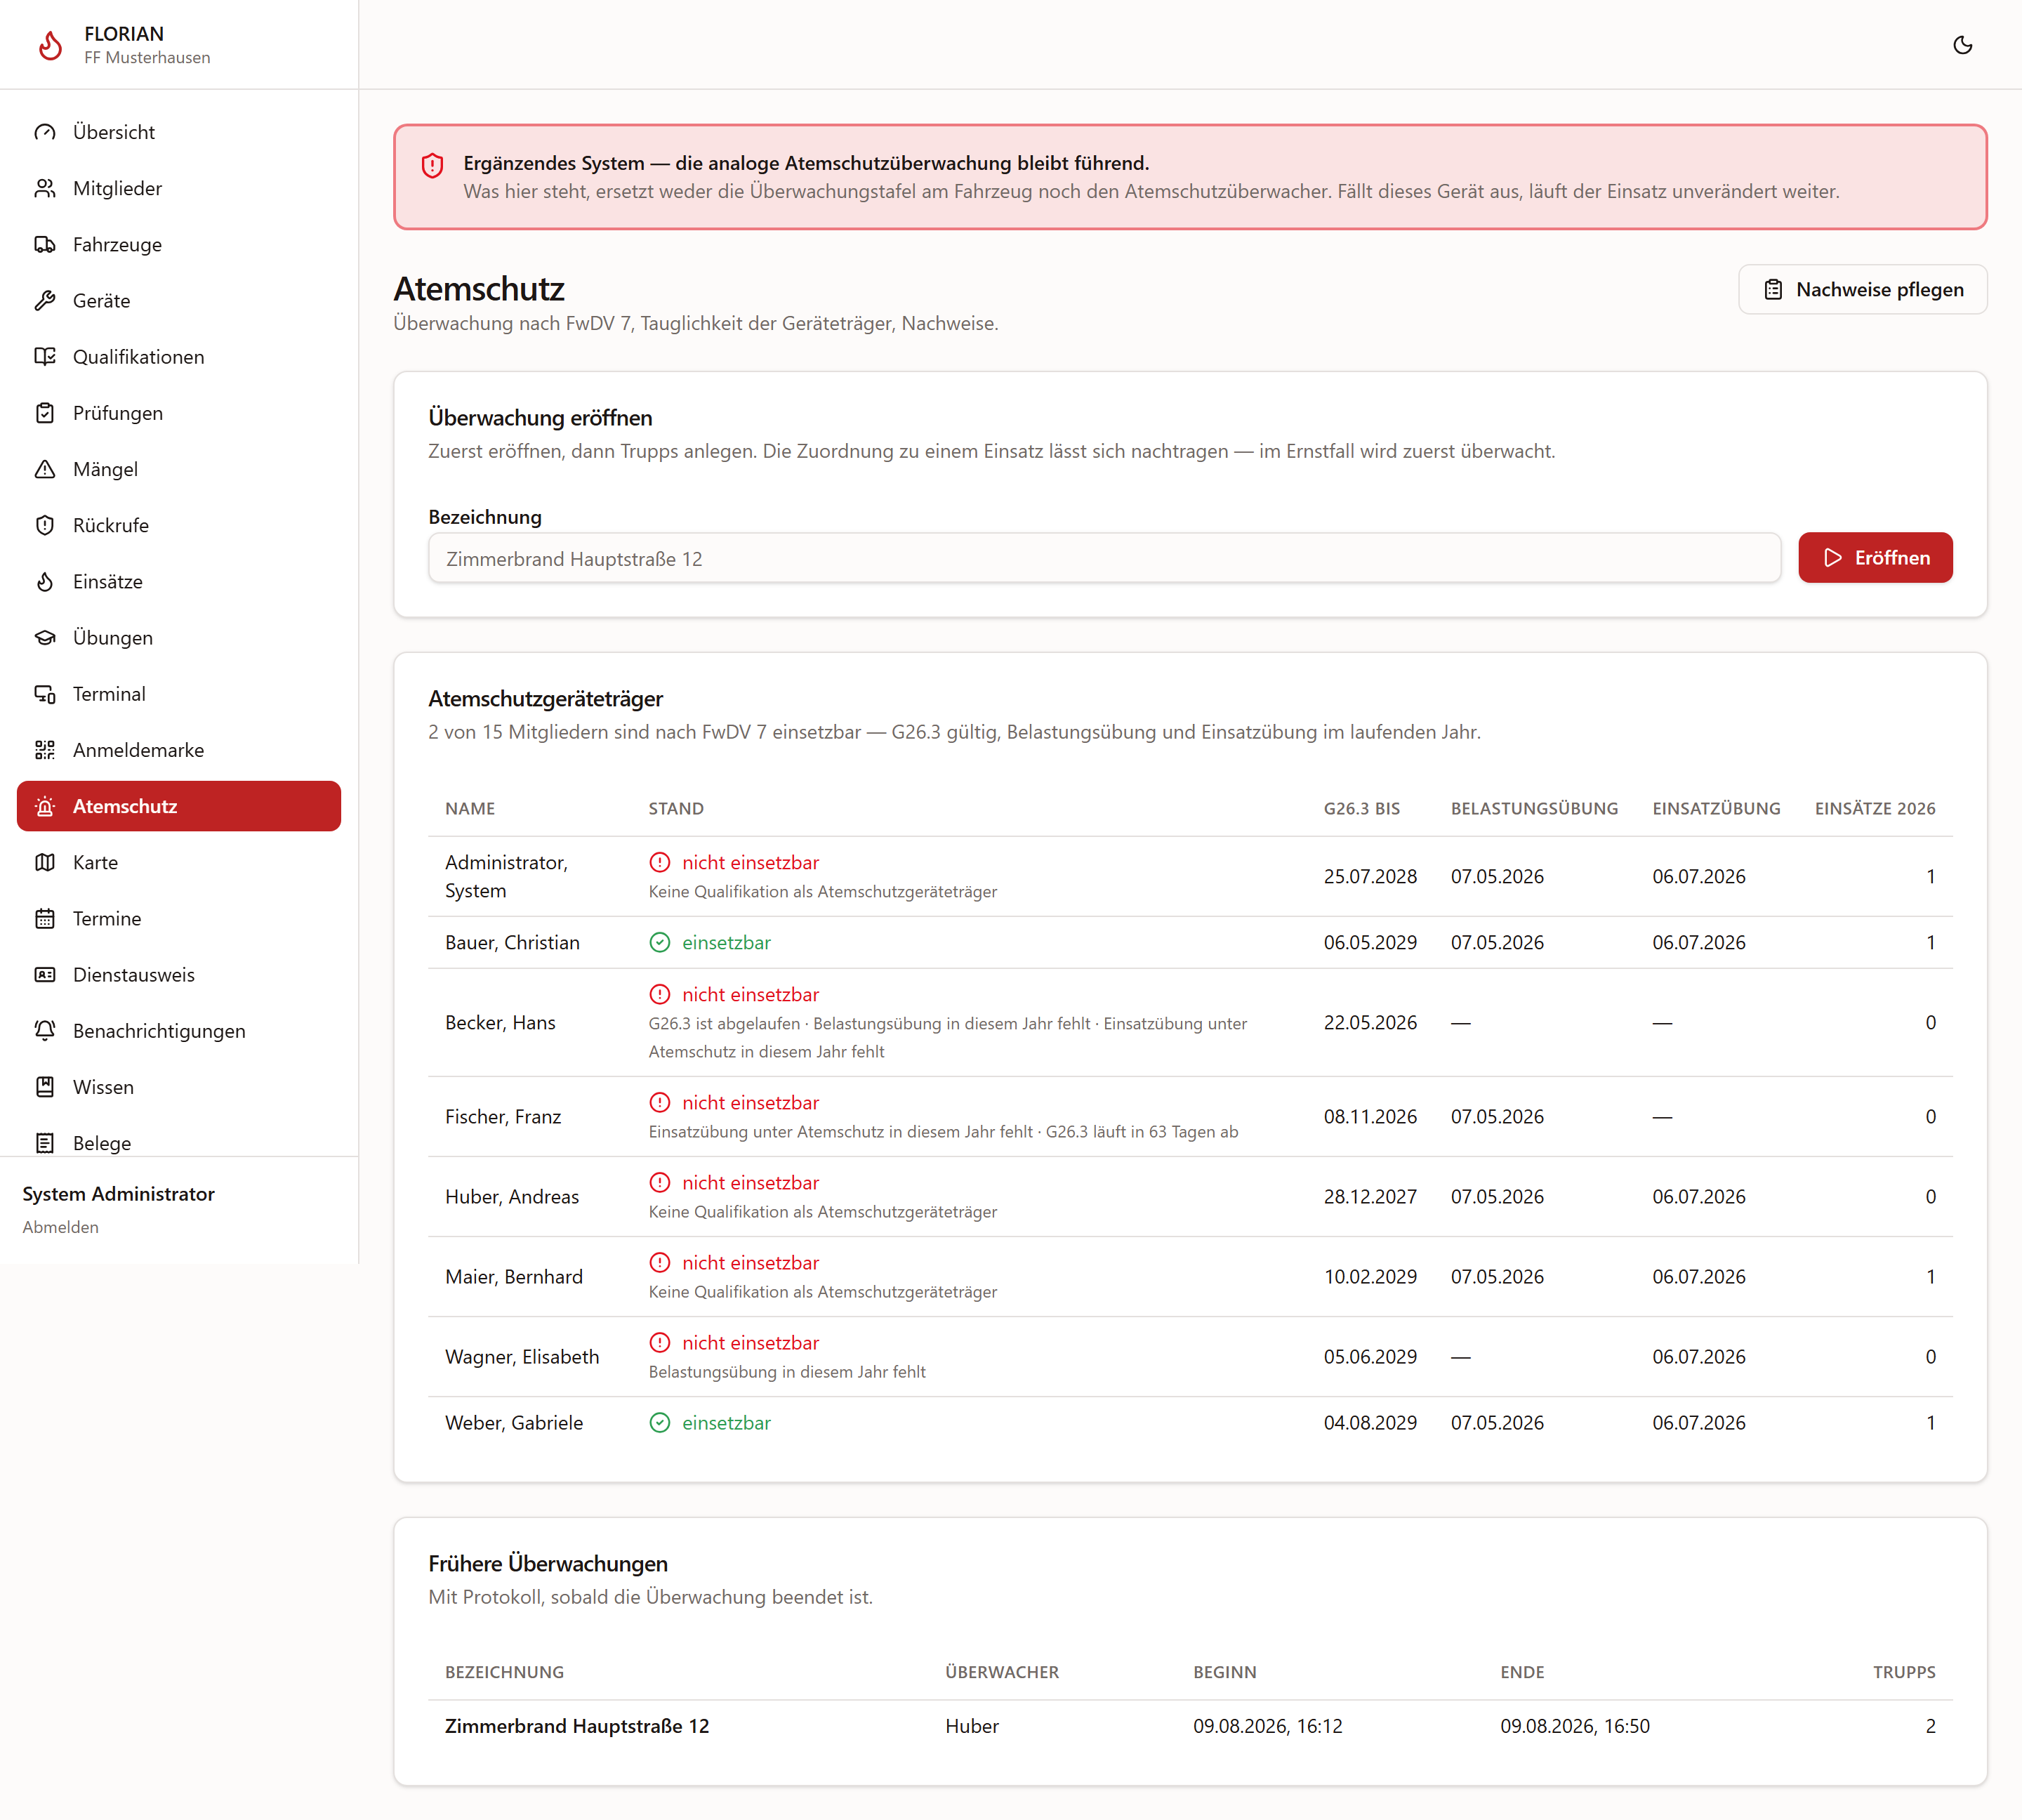Toggle dark mode with the moon icon
Viewport: 2022px width, 1820px height.
[1962, 45]
